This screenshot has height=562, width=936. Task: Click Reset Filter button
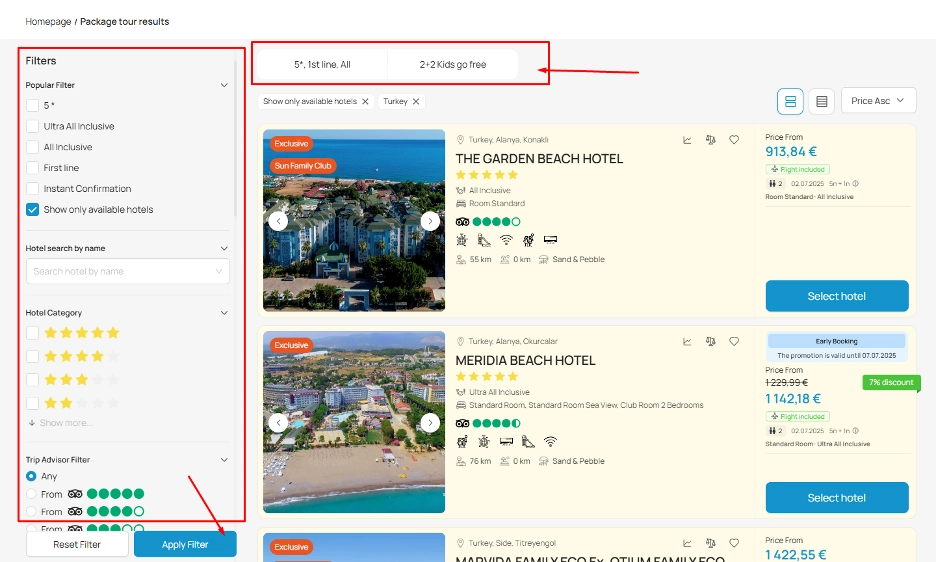pyautogui.click(x=77, y=545)
